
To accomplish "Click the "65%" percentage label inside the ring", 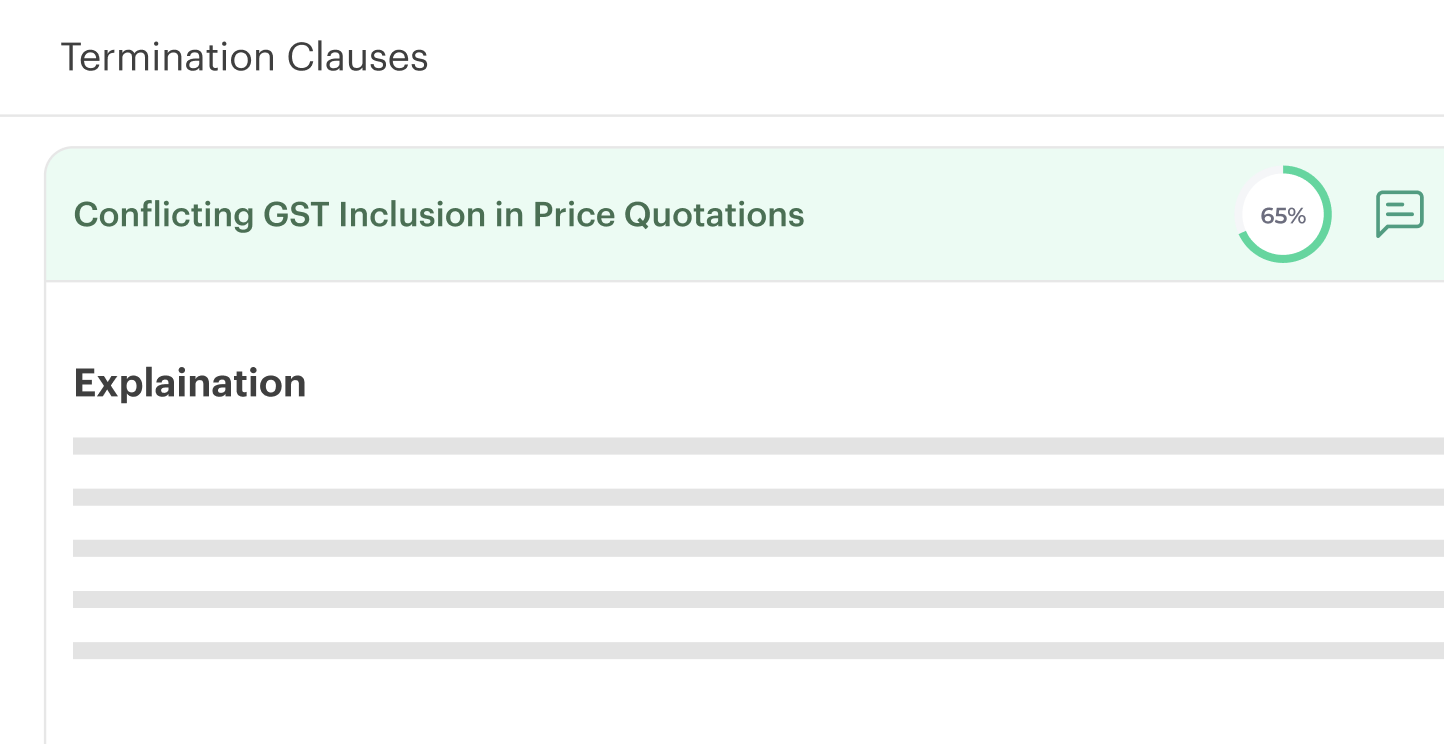I will pos(1283,216).
